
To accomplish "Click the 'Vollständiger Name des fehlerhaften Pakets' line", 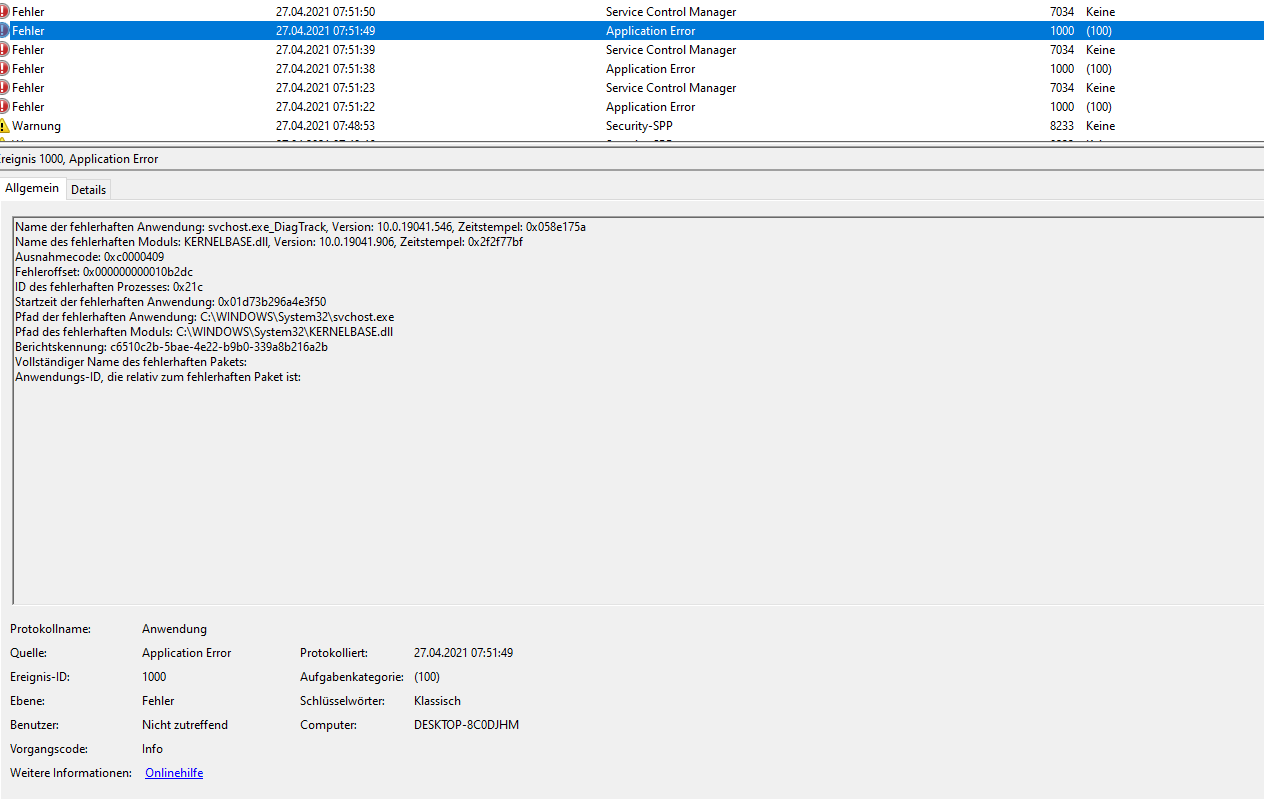I will pos(130,362).
